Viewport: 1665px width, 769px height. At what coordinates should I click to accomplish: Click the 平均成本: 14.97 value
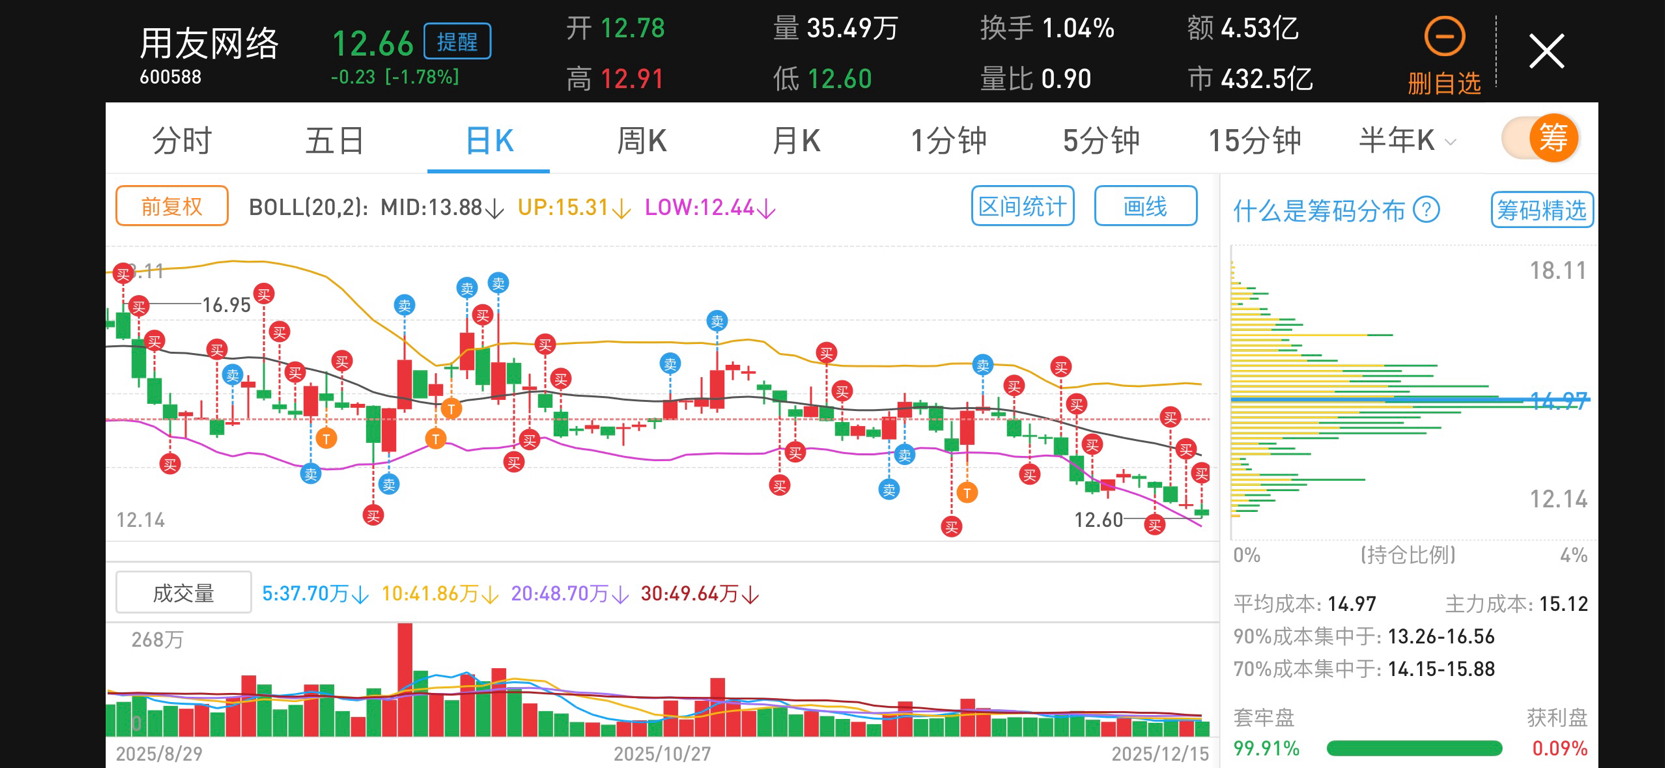click(1304, 604)
